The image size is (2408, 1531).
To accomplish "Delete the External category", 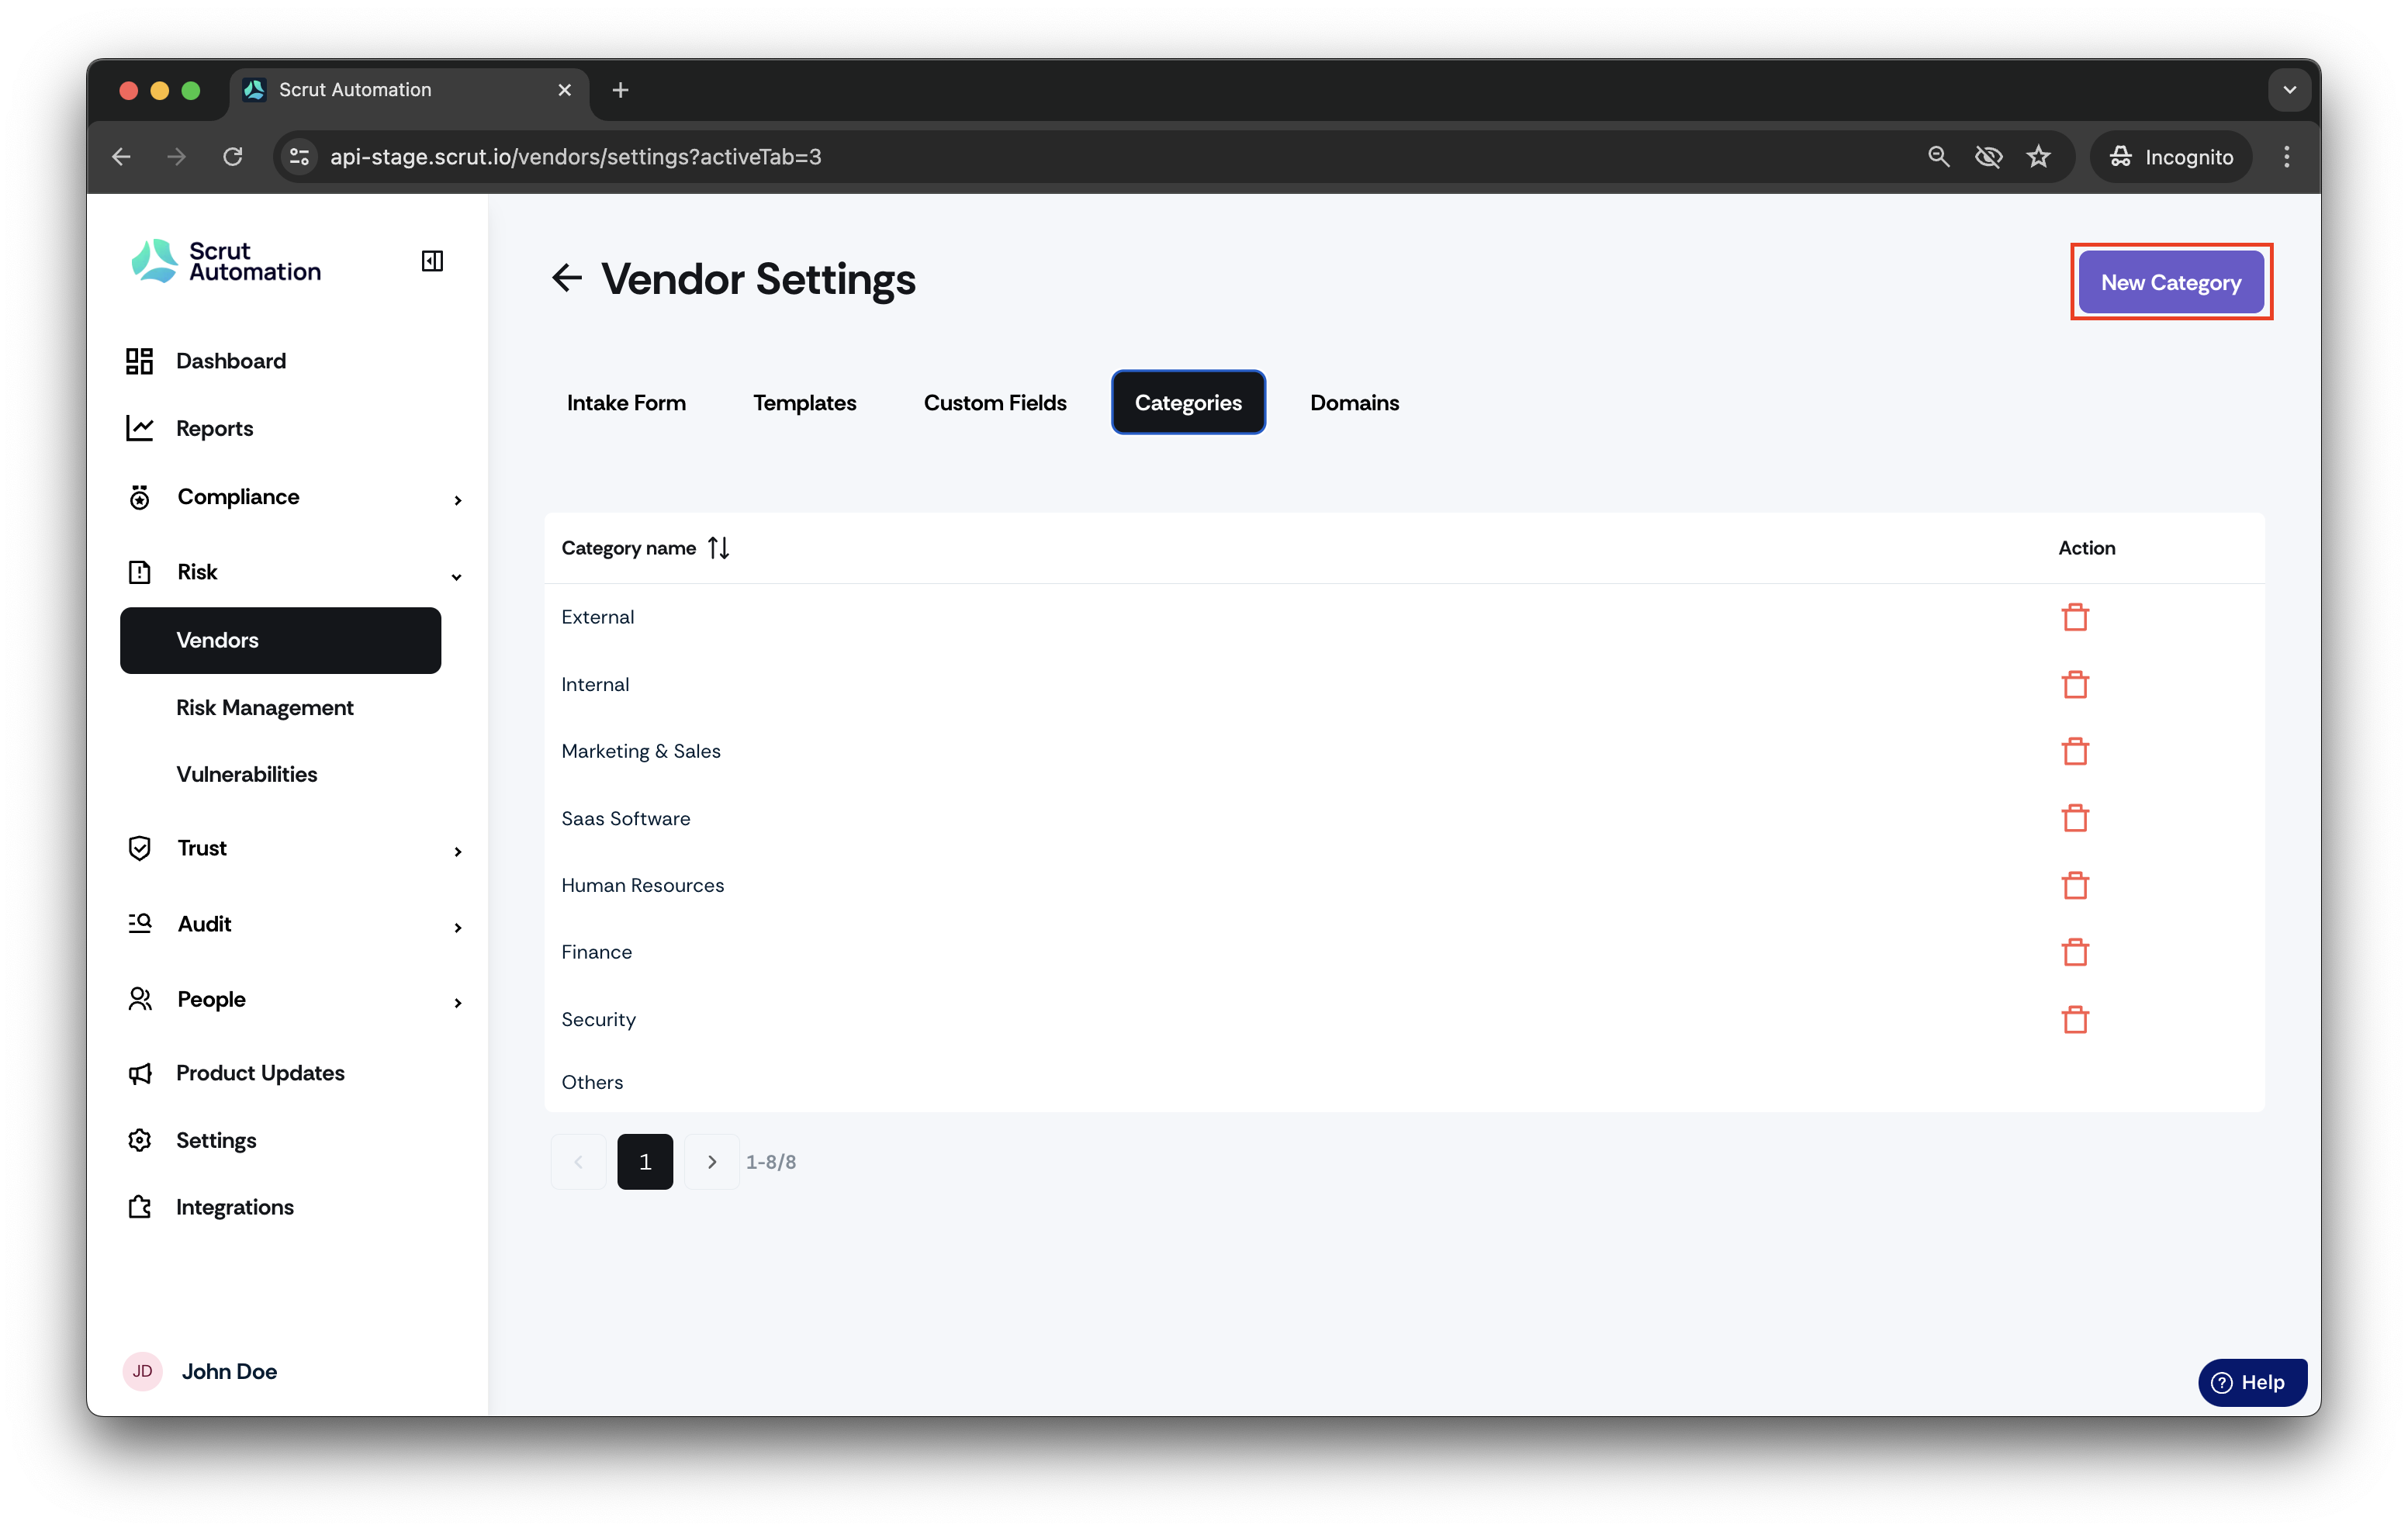I will click(2075, 617).
